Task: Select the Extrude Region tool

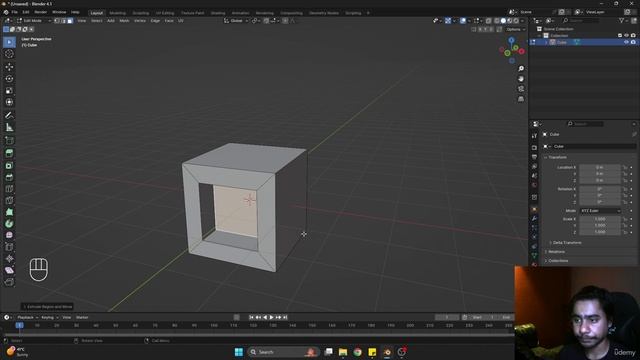Action: click(9, 153)
